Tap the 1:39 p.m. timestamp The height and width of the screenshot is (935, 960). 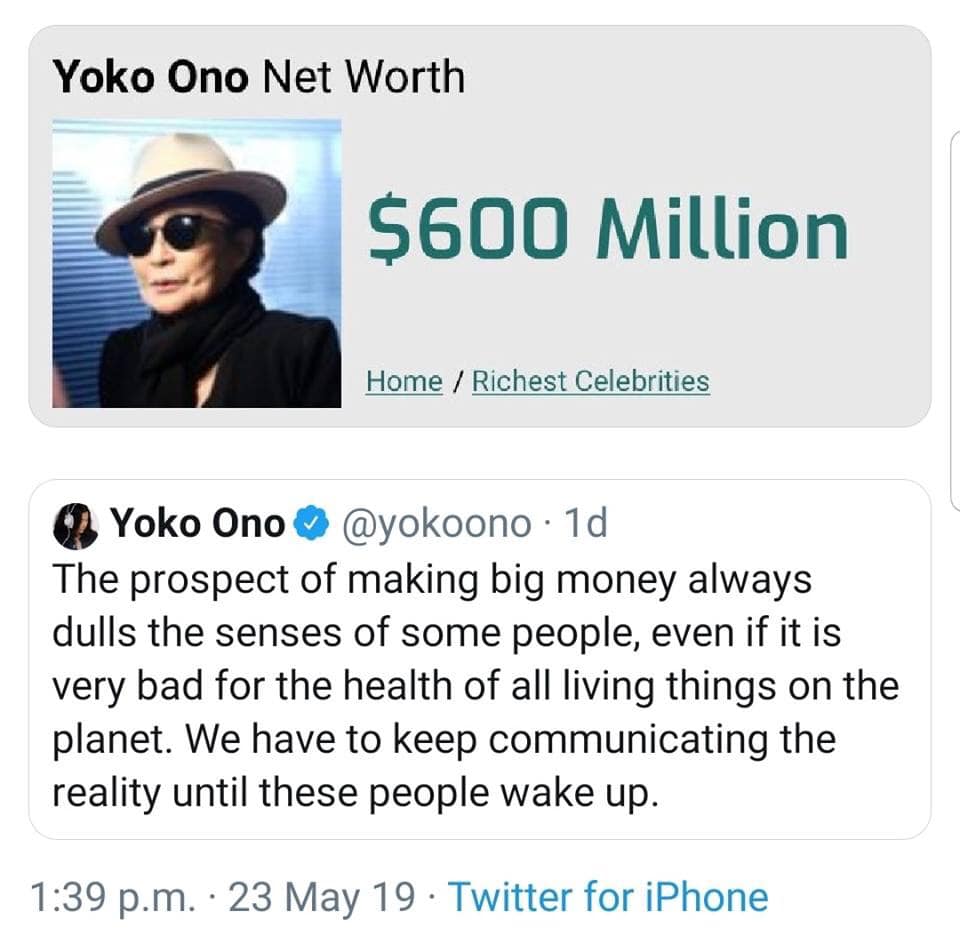pos(111,898)
